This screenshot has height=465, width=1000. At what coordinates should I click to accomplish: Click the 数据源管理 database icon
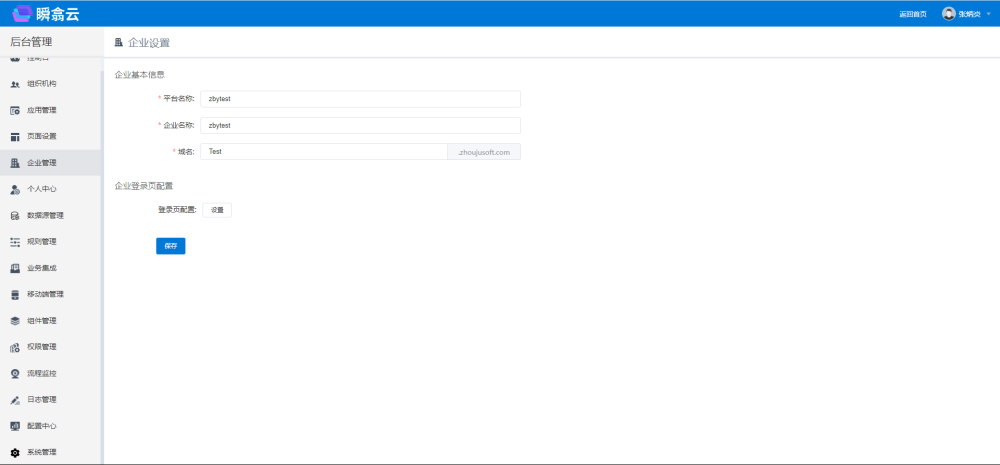click(x=15, y=215)
